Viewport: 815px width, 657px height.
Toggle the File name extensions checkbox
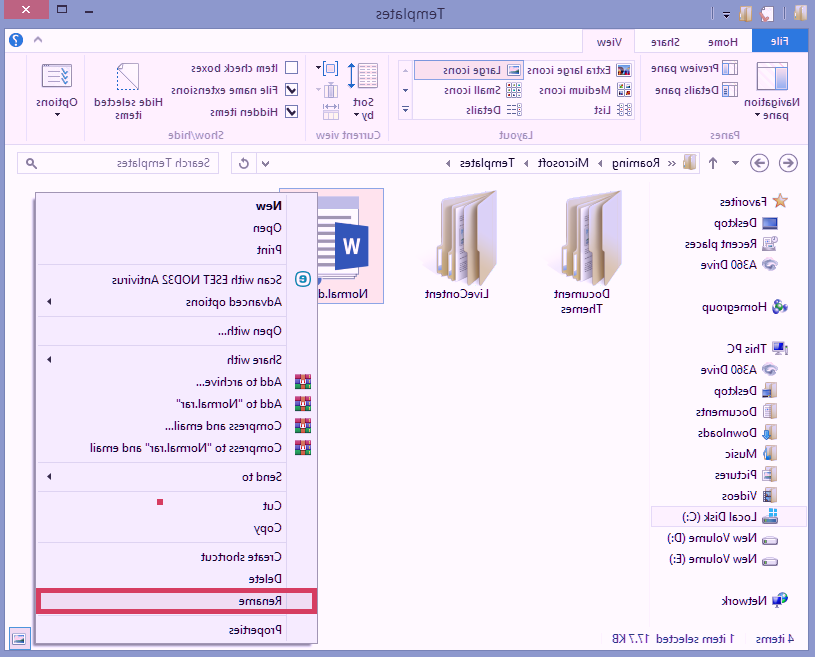(292, 90)
